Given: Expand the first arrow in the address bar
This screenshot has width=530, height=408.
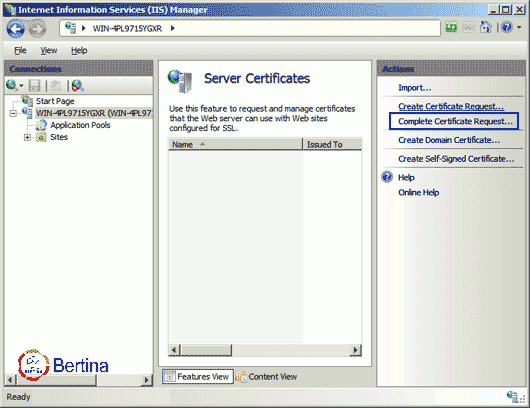Looking at the screenshot, I should click(x=84, y=28).
